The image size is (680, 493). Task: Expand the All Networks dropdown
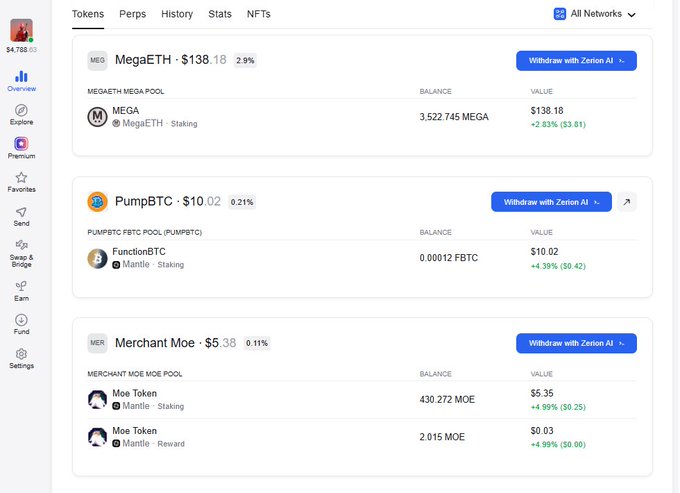tap(595, 14)
